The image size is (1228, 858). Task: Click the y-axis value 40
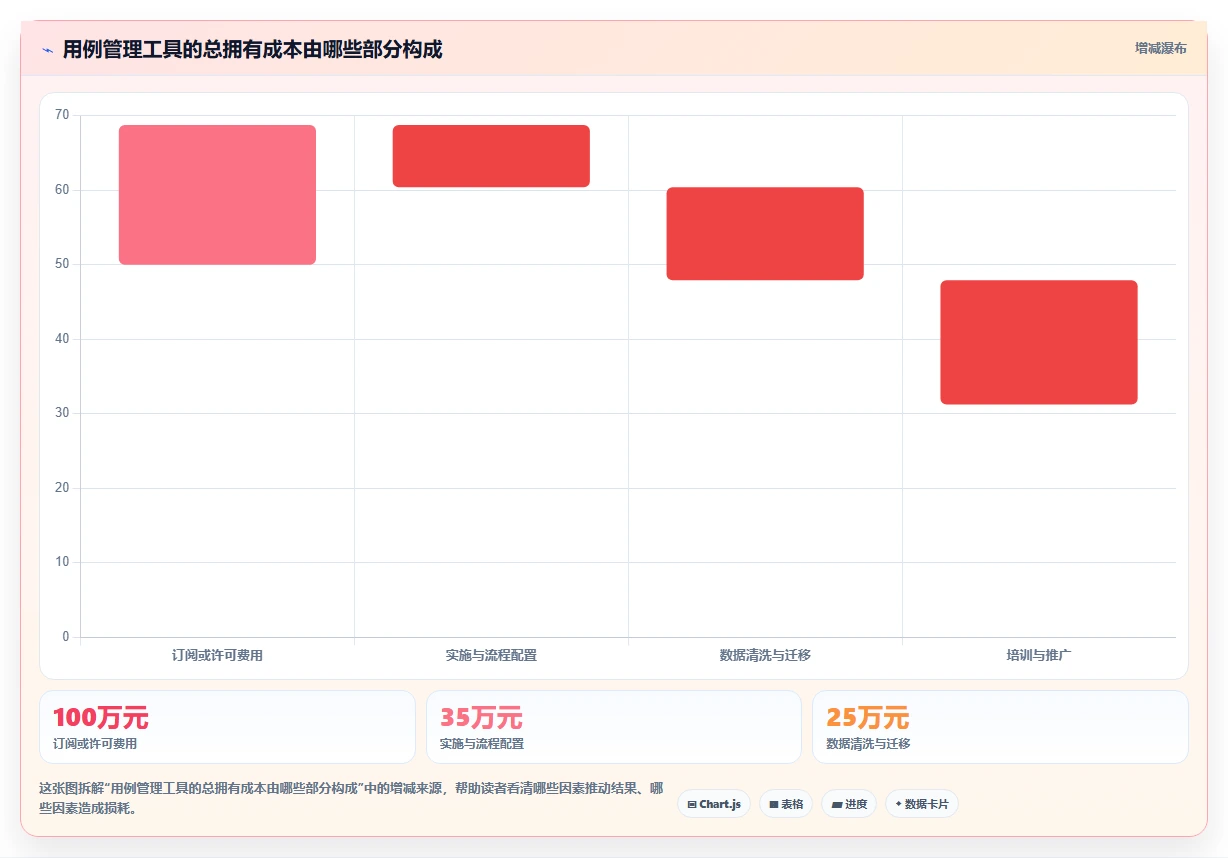click(62, 339)
